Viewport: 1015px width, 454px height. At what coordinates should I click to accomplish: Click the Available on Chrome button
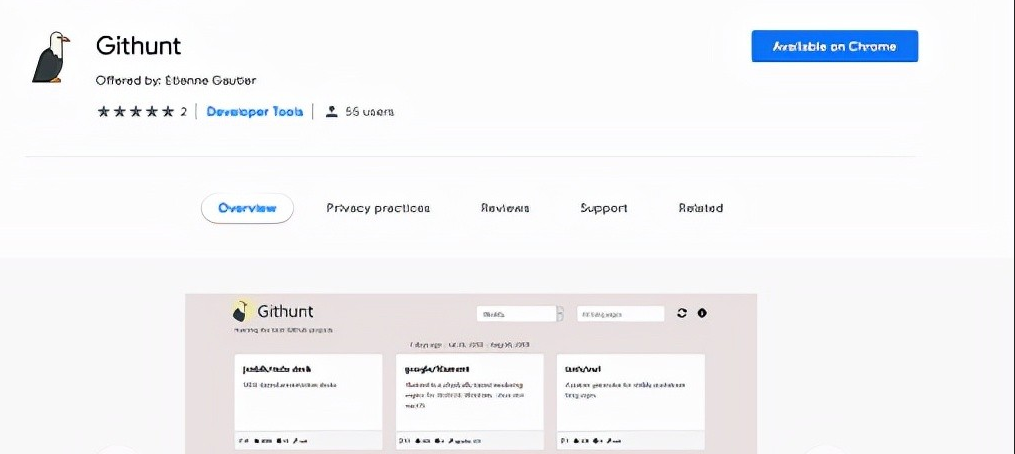834,46
